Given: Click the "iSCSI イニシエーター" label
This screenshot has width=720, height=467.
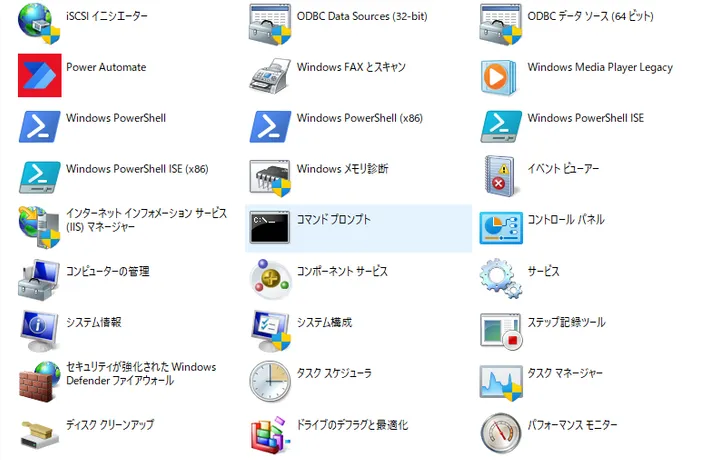Looking at the screenshot, I should coord(107,16).
